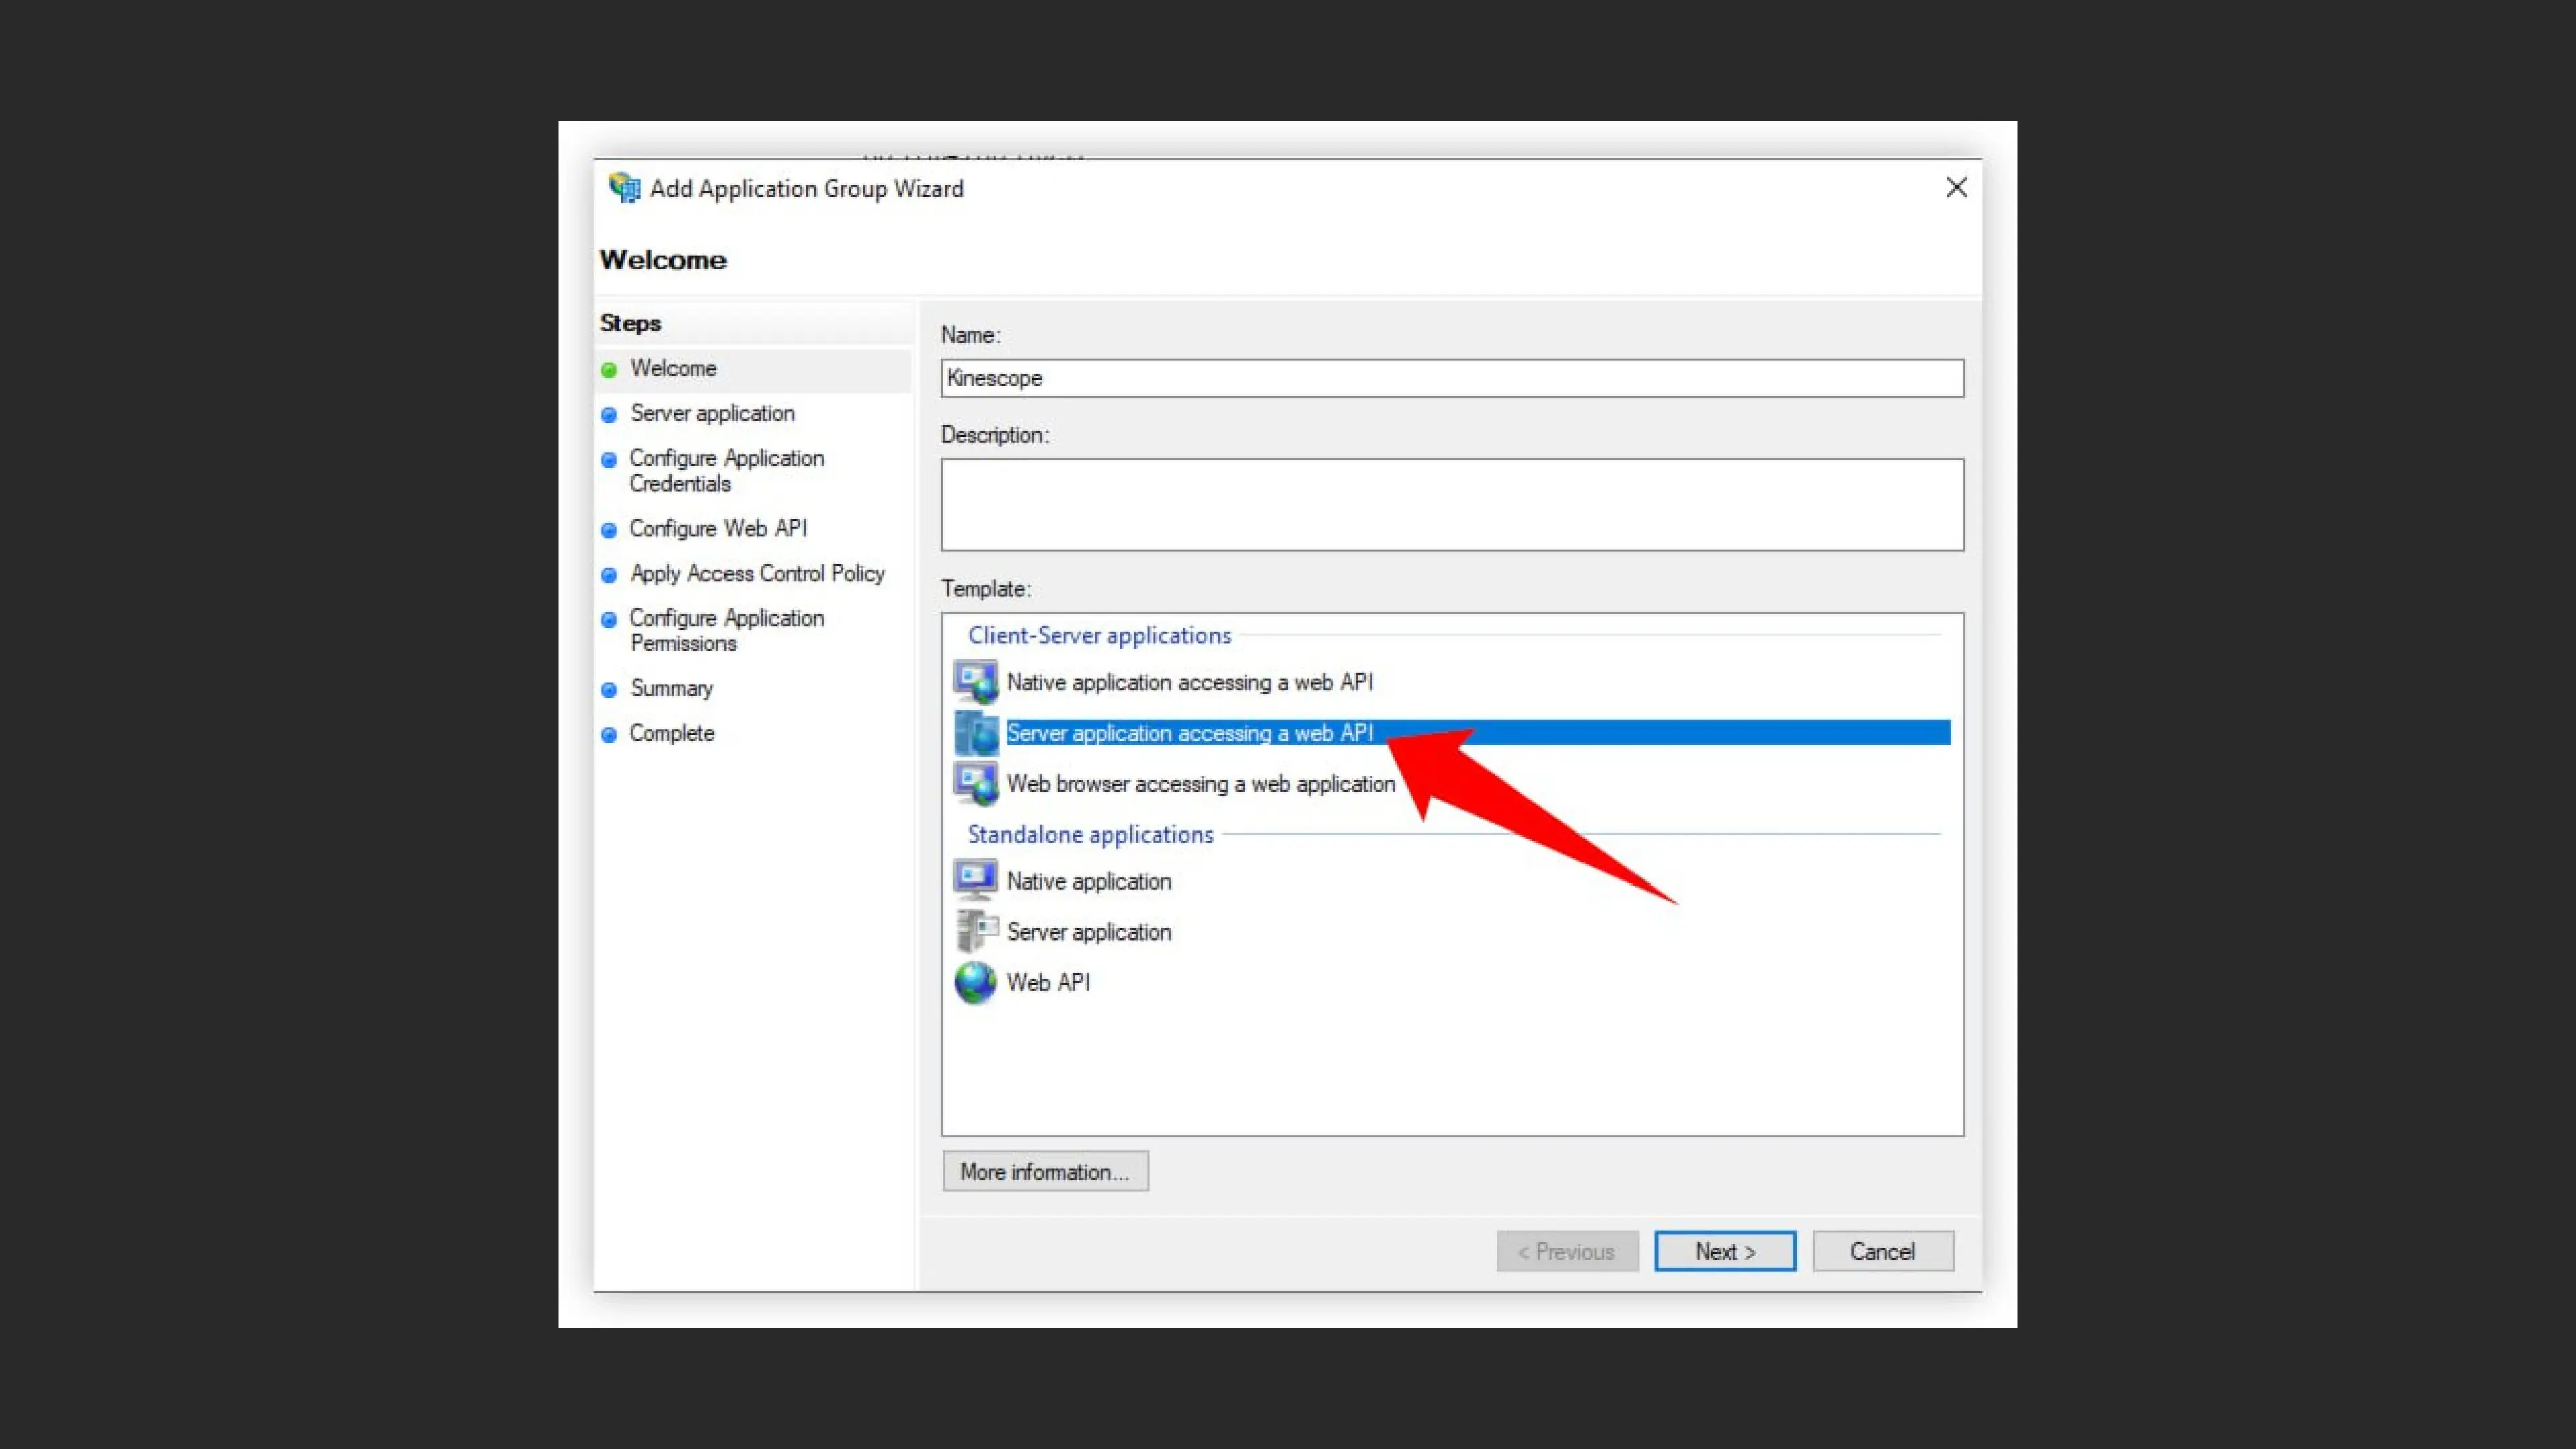
Task: Pick the Web browser accessing a web application template
Action: tap(1200, 784)
